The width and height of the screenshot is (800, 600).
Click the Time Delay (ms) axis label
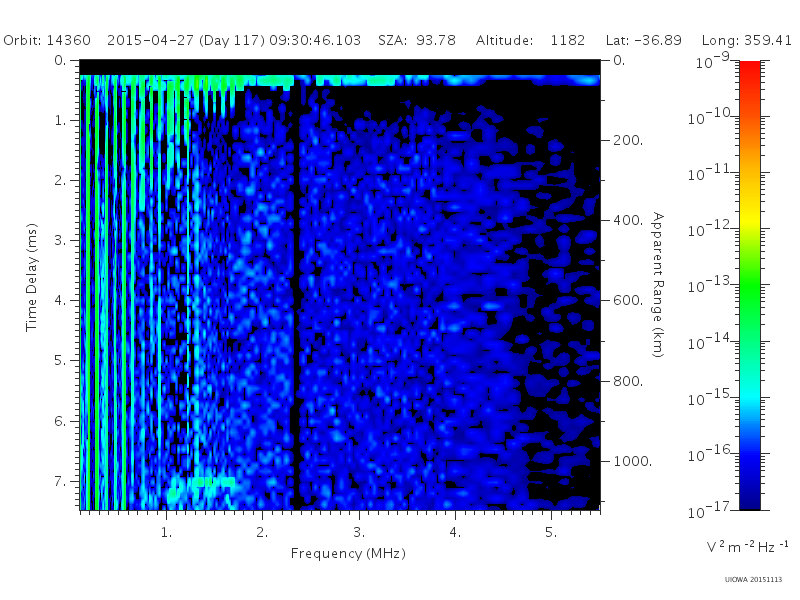point(32,277)
